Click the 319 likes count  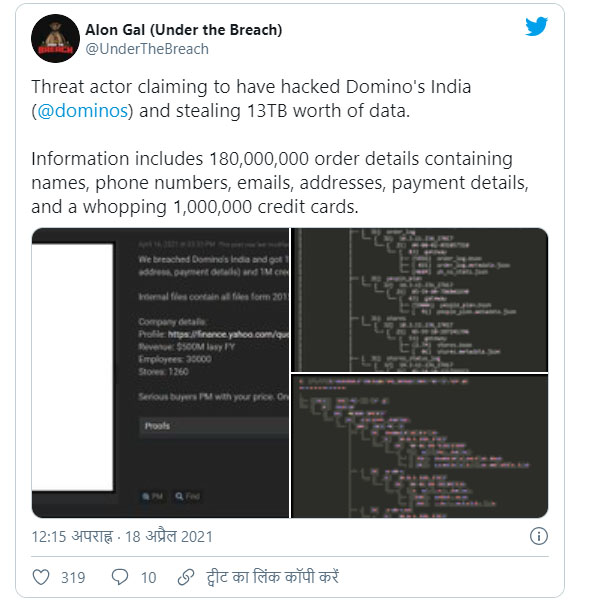coord(73,578)
